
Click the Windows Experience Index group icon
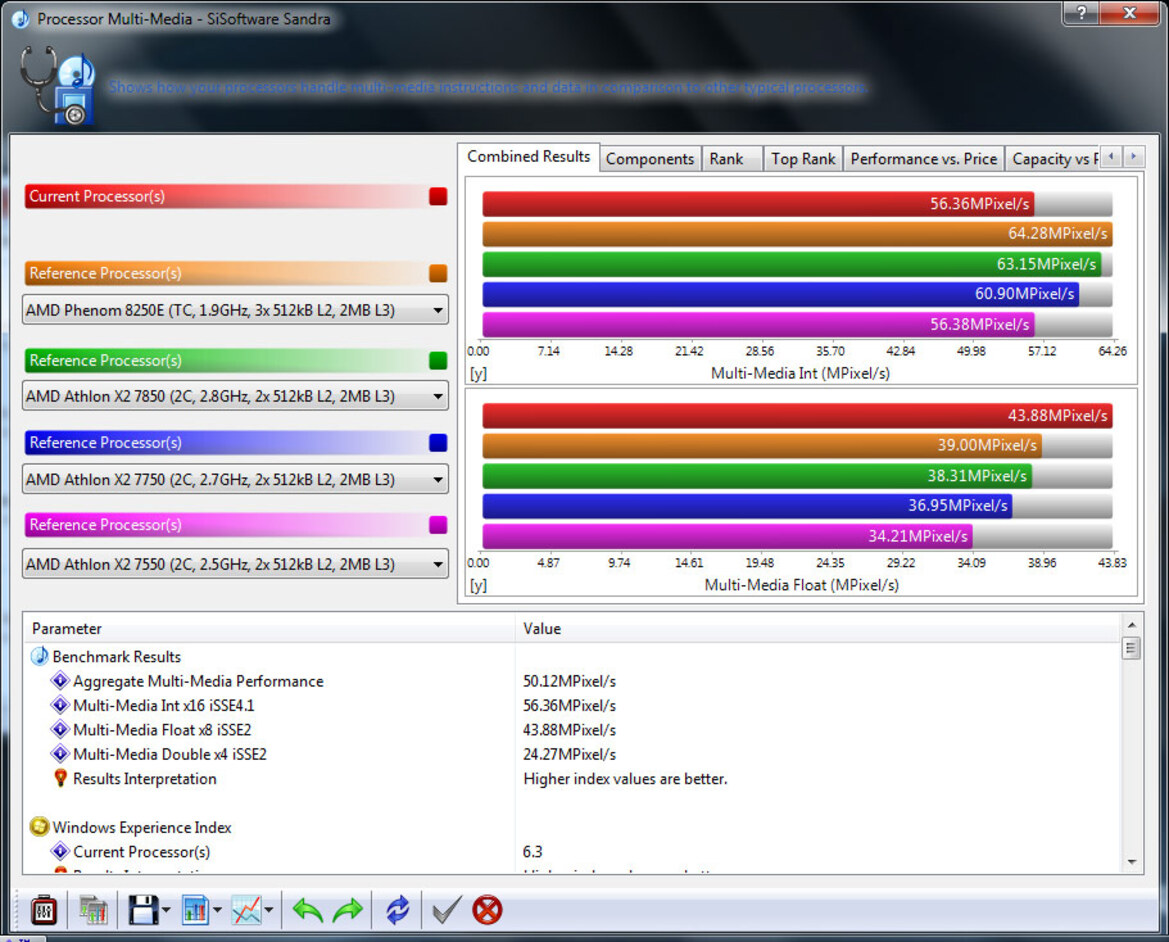click(x=39, y=826)
